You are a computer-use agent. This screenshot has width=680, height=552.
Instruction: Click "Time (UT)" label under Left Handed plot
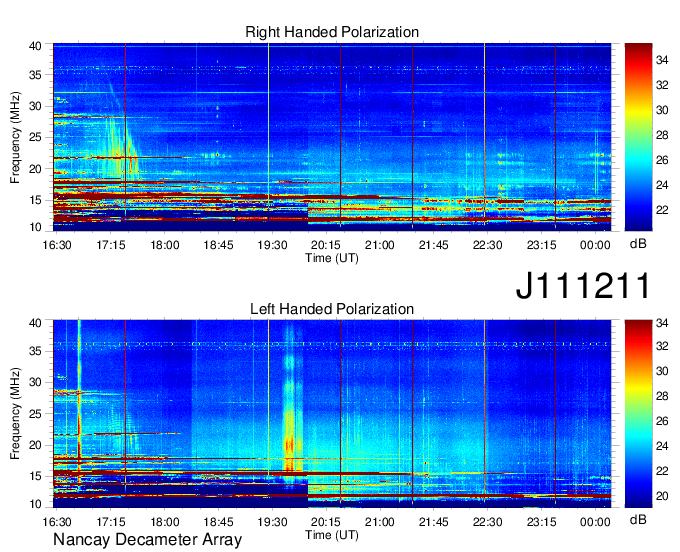pos(332,535)
